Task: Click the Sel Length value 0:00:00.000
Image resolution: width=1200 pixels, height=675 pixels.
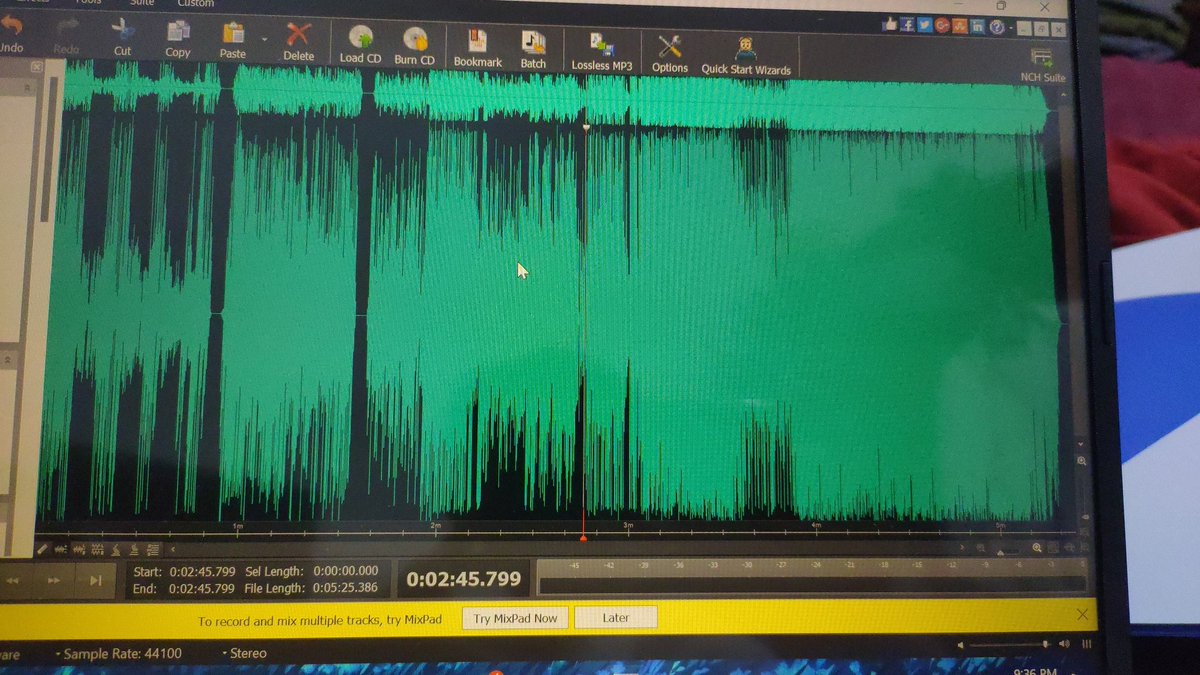Action: (347, 570)
